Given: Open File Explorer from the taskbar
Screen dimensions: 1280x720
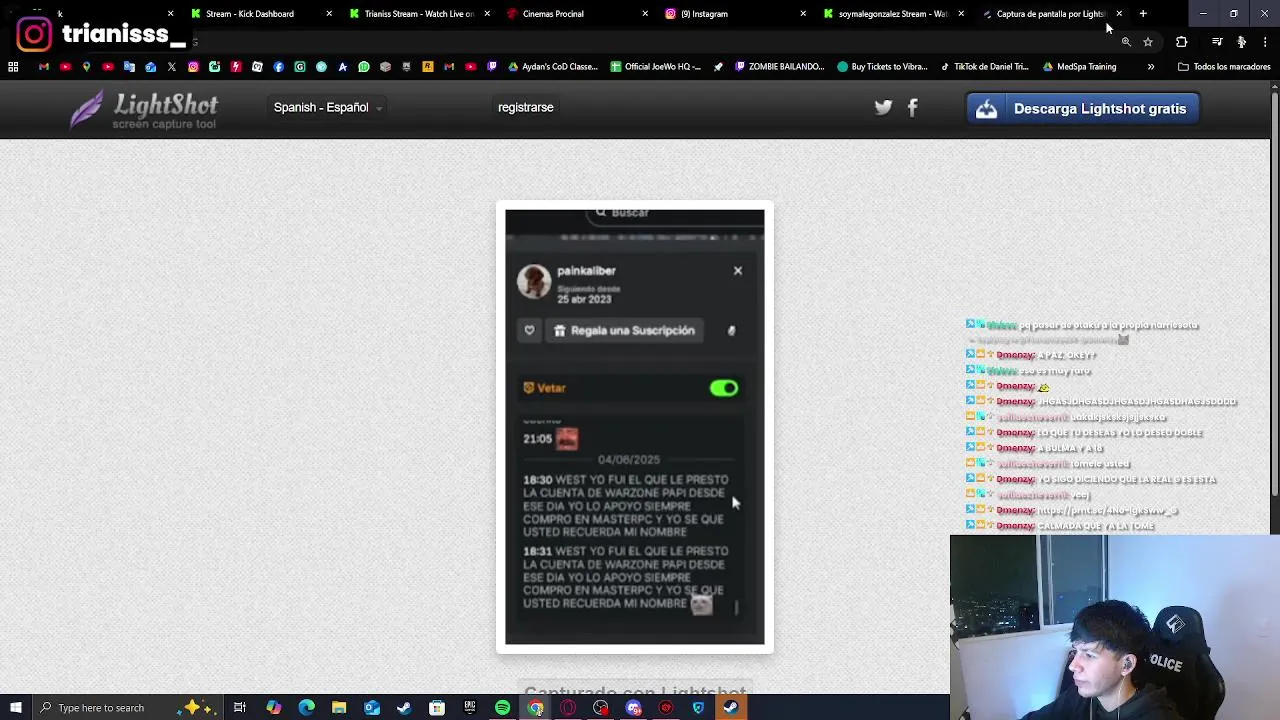Looking at the screenshot, I should [339, 708].
